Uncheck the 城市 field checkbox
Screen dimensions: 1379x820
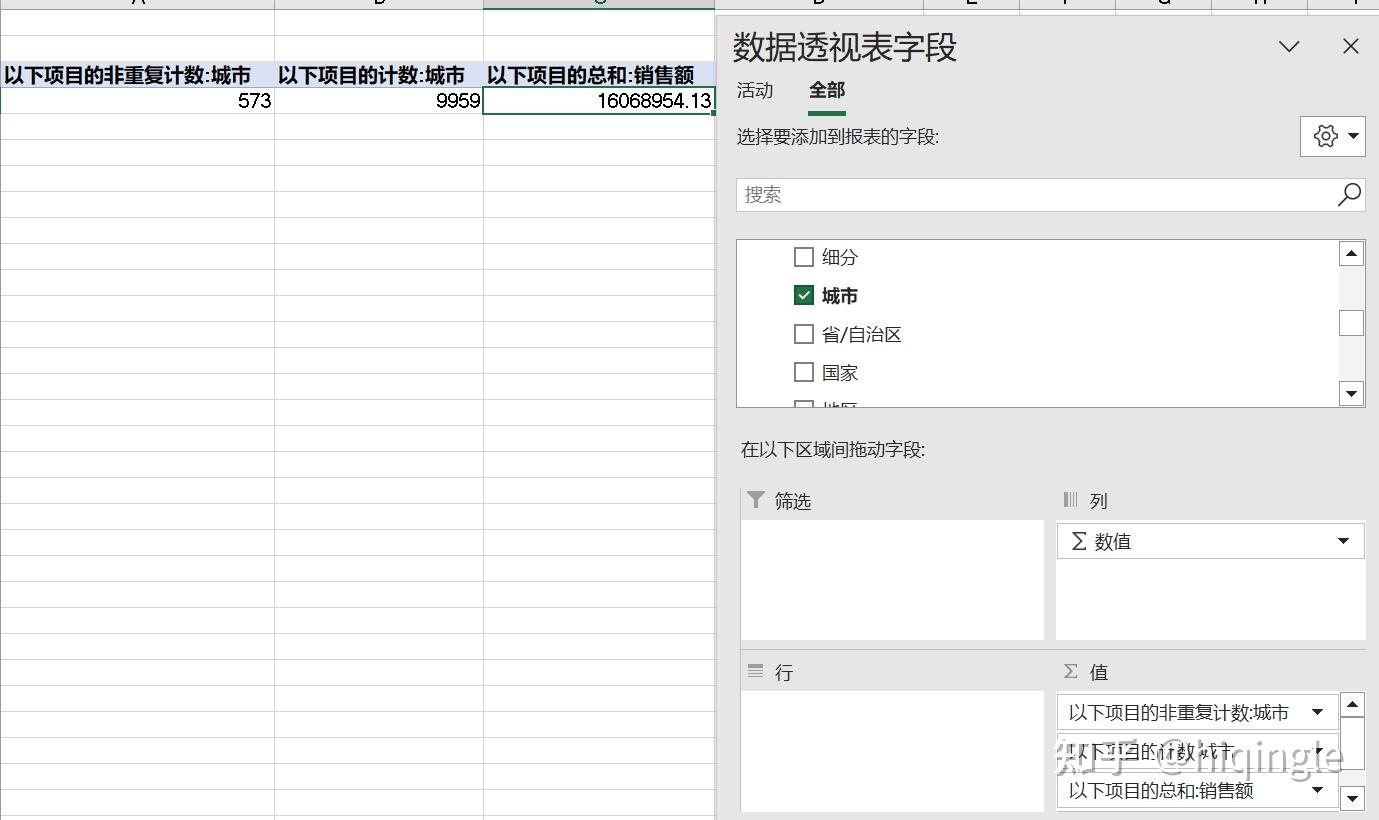(x=803, y=295)
